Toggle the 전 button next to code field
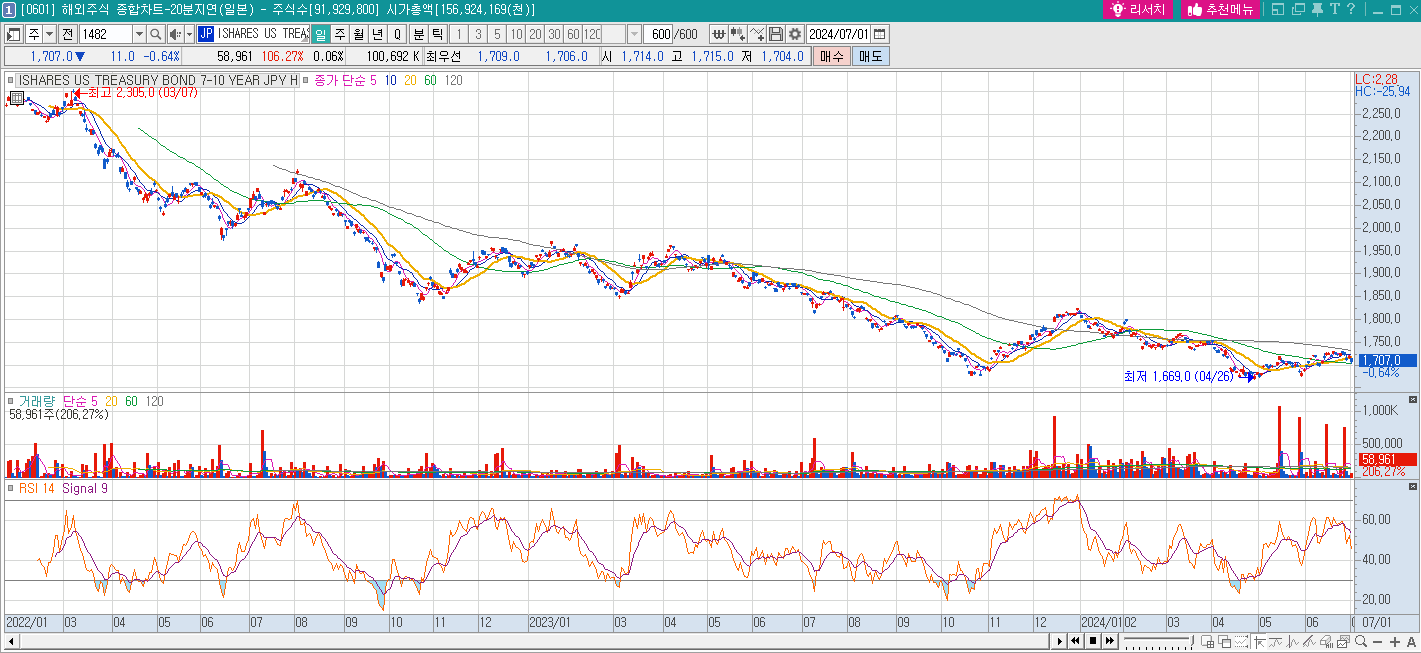 point(68,34)
